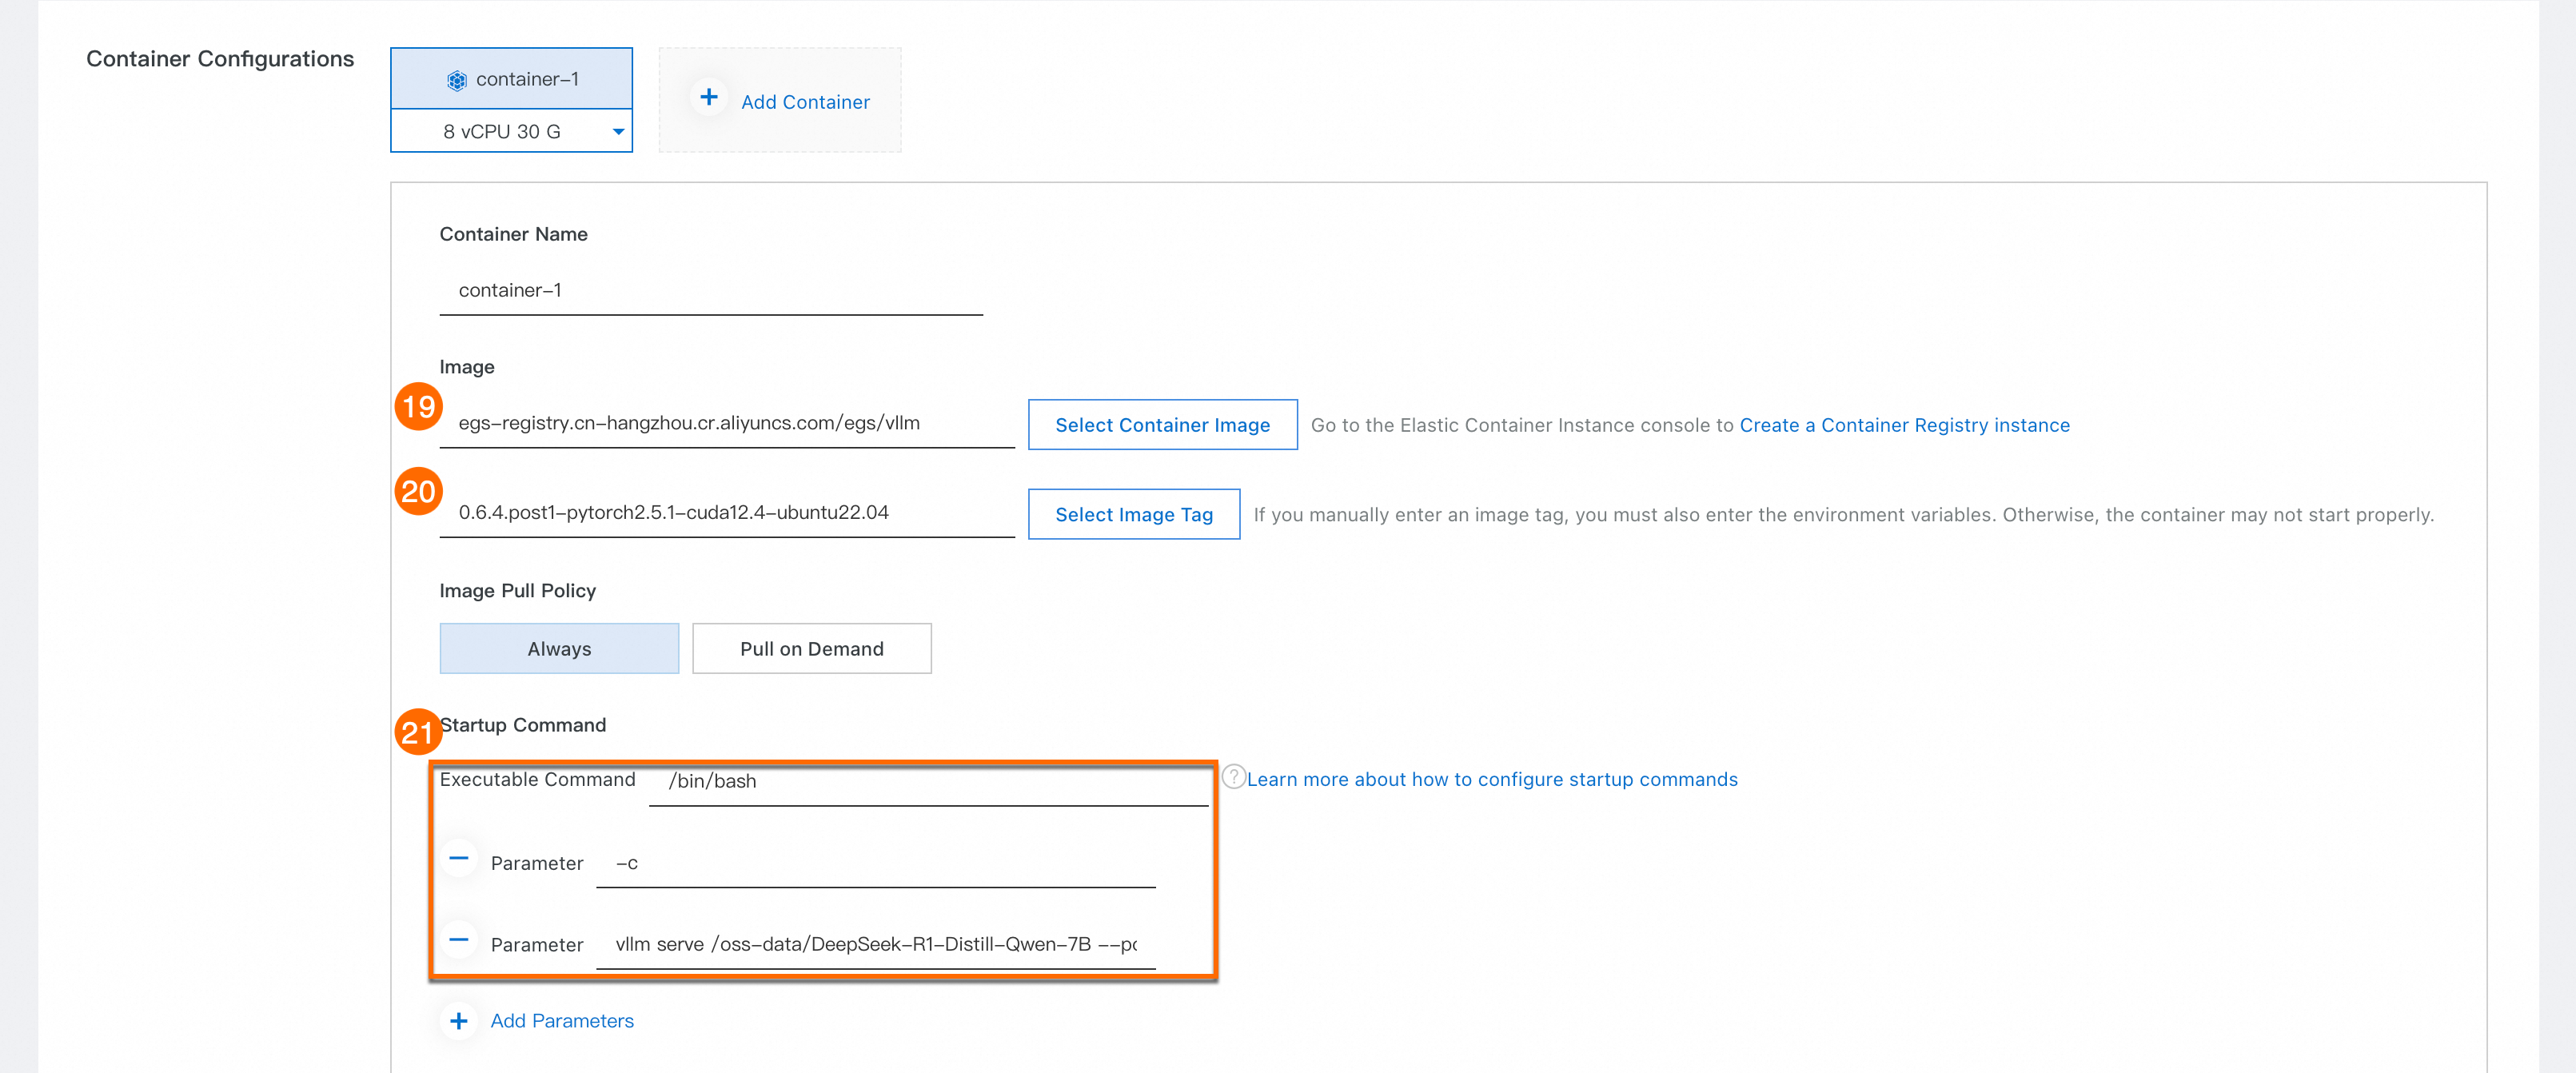Open the vCPU spec dropdown arrow
The height and width of the screenshot is (1073, 2576).
tap(618, 132)
